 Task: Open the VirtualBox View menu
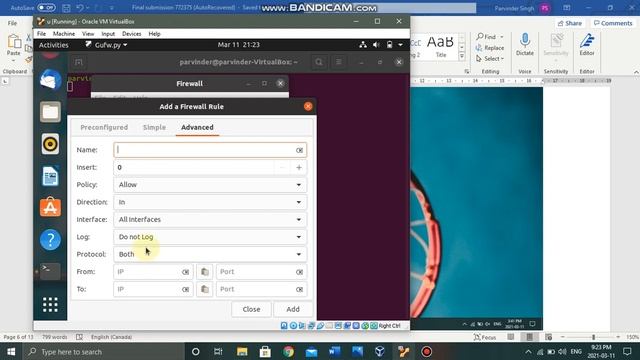[88, 34]
